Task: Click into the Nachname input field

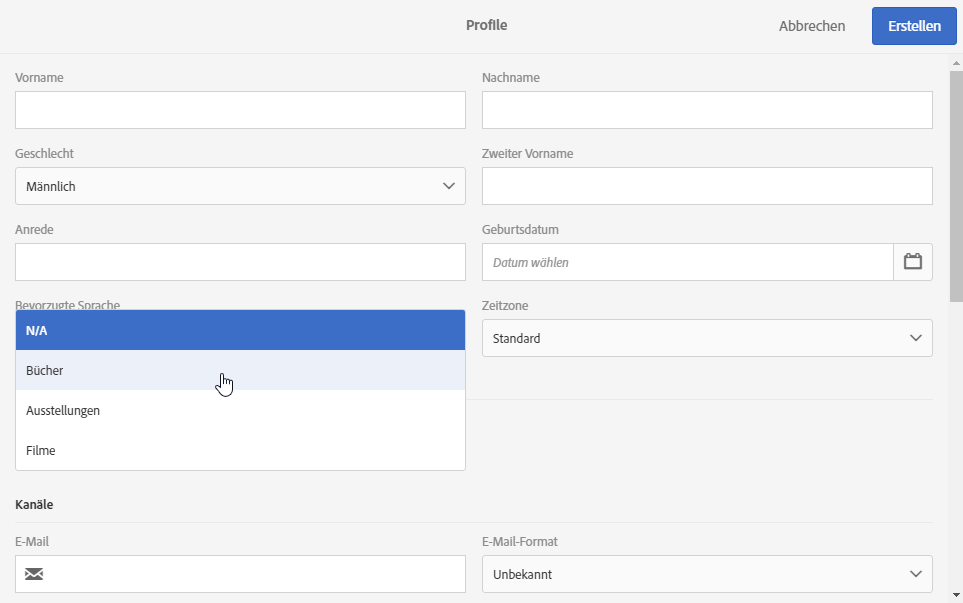Action: point(706,110)
